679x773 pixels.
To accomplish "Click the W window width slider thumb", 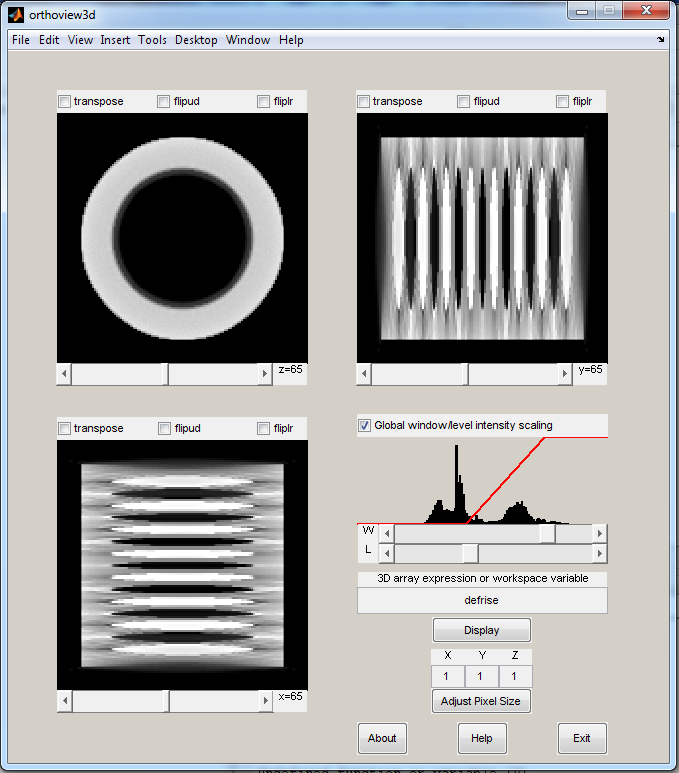I will tap(547, 533).
